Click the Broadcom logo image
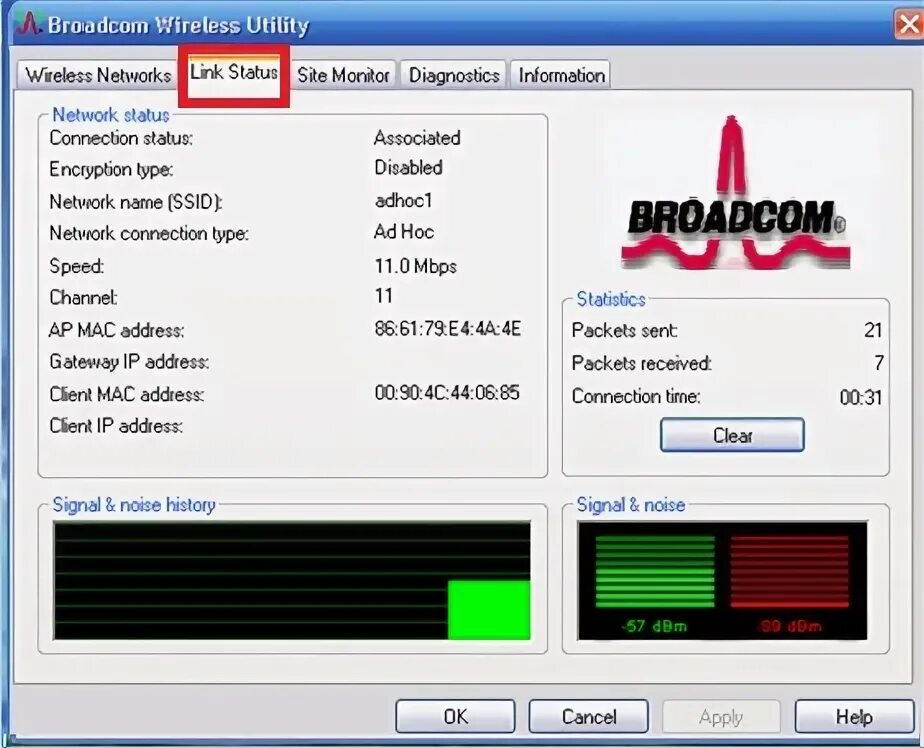Image resolution: width=924 pixels, height=748 pixels. pyautogui.click(x=734, y=192)
